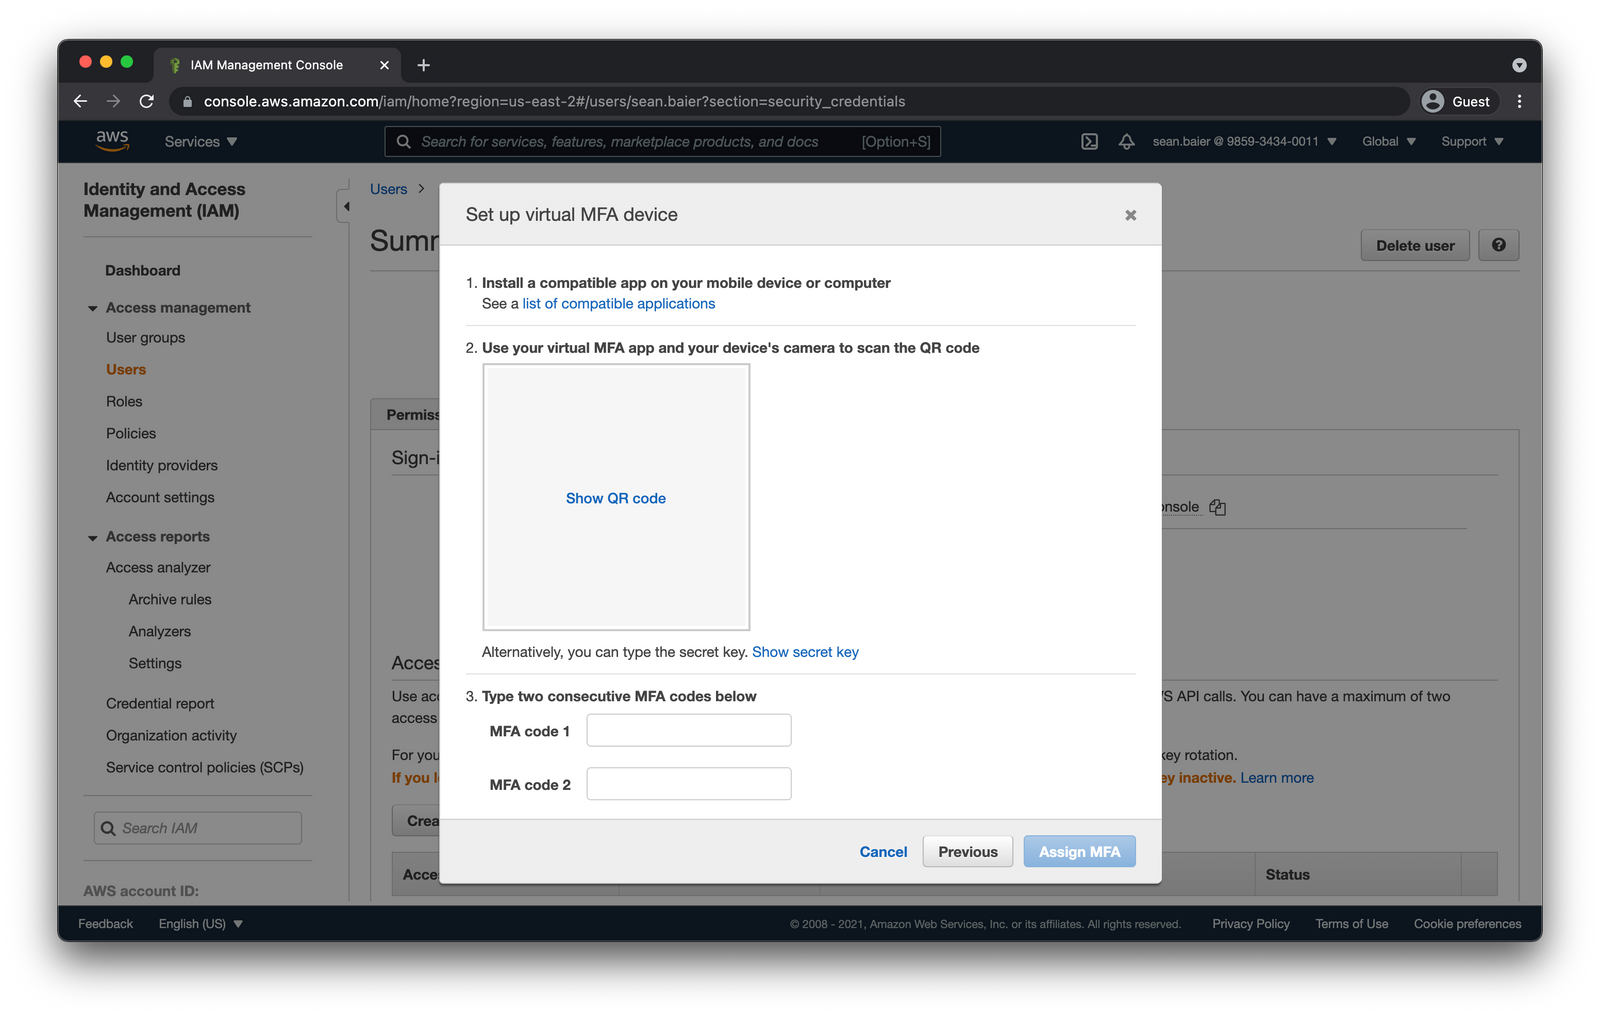The width and height of the screenshot is (1600, 1018).
Task: Open the list of compatible applications
Action: tap(618, 303)
